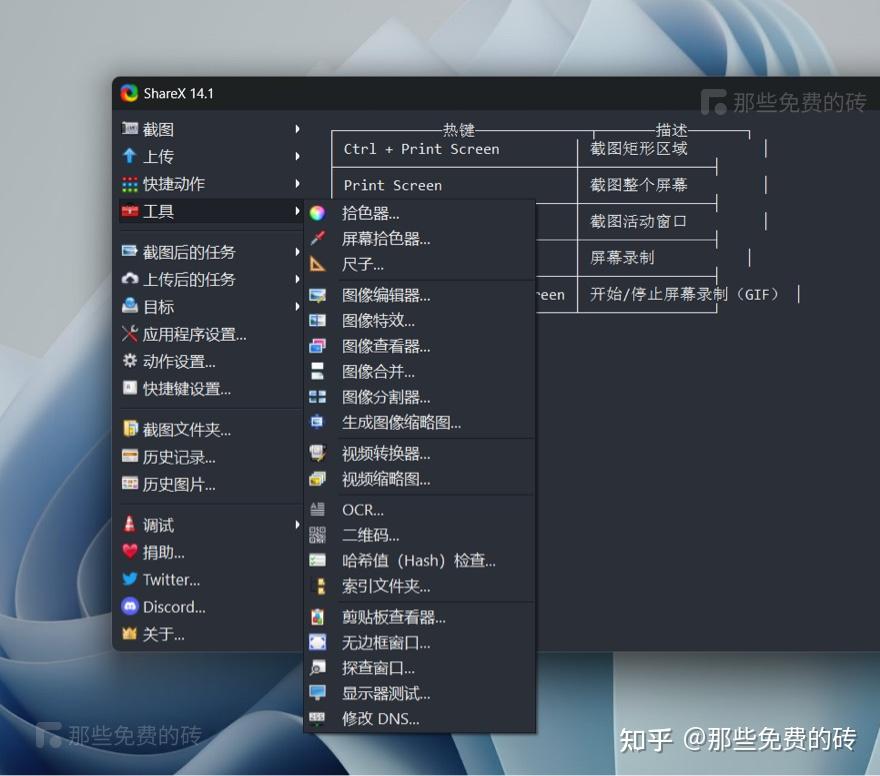Click the 热键 column header
This screenshot has width=880, height=776.
(459, 130)
